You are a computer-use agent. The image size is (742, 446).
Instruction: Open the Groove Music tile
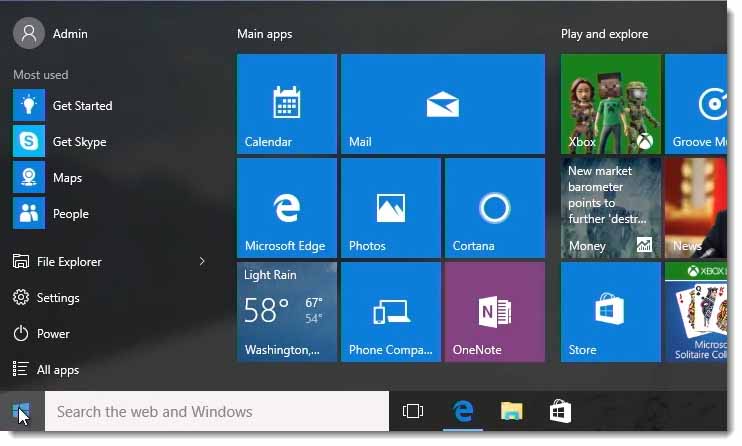(696, 104)
